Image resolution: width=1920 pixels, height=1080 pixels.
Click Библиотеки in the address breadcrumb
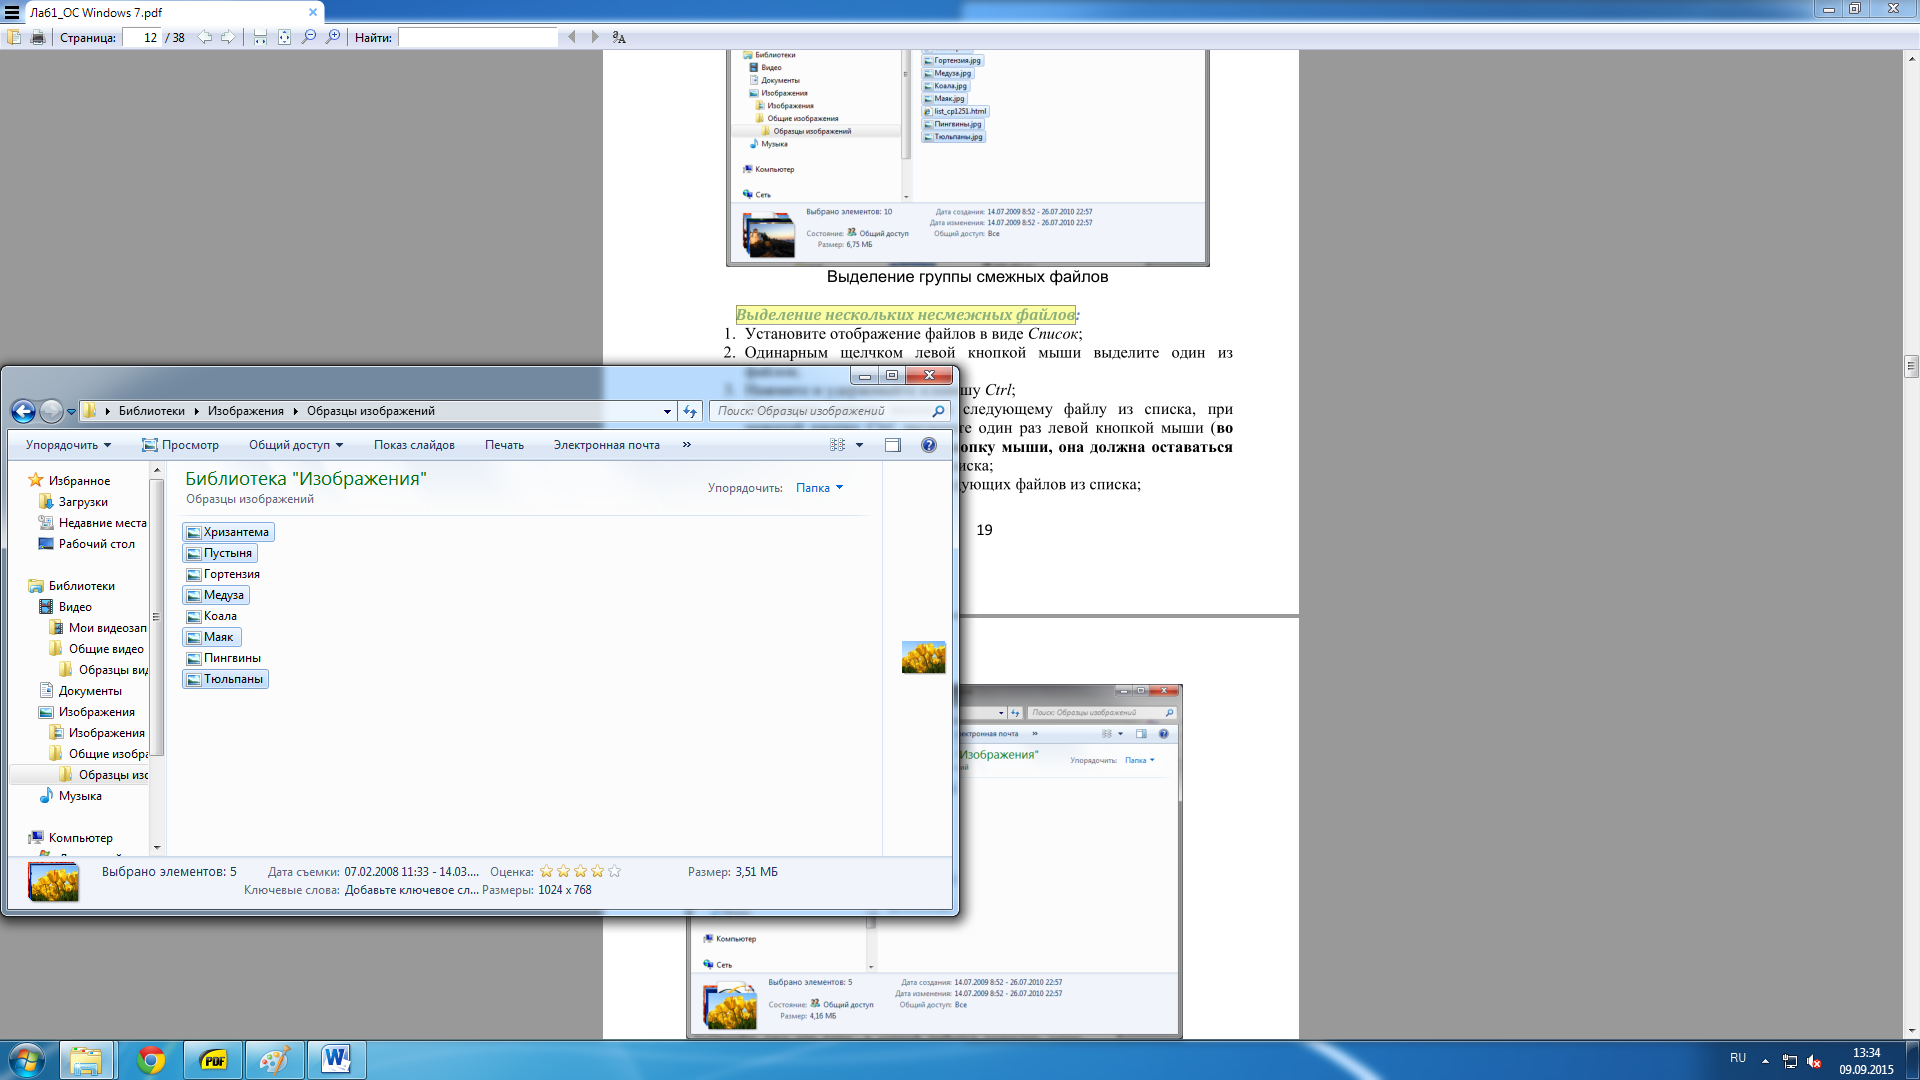click(x=152, y=411)
